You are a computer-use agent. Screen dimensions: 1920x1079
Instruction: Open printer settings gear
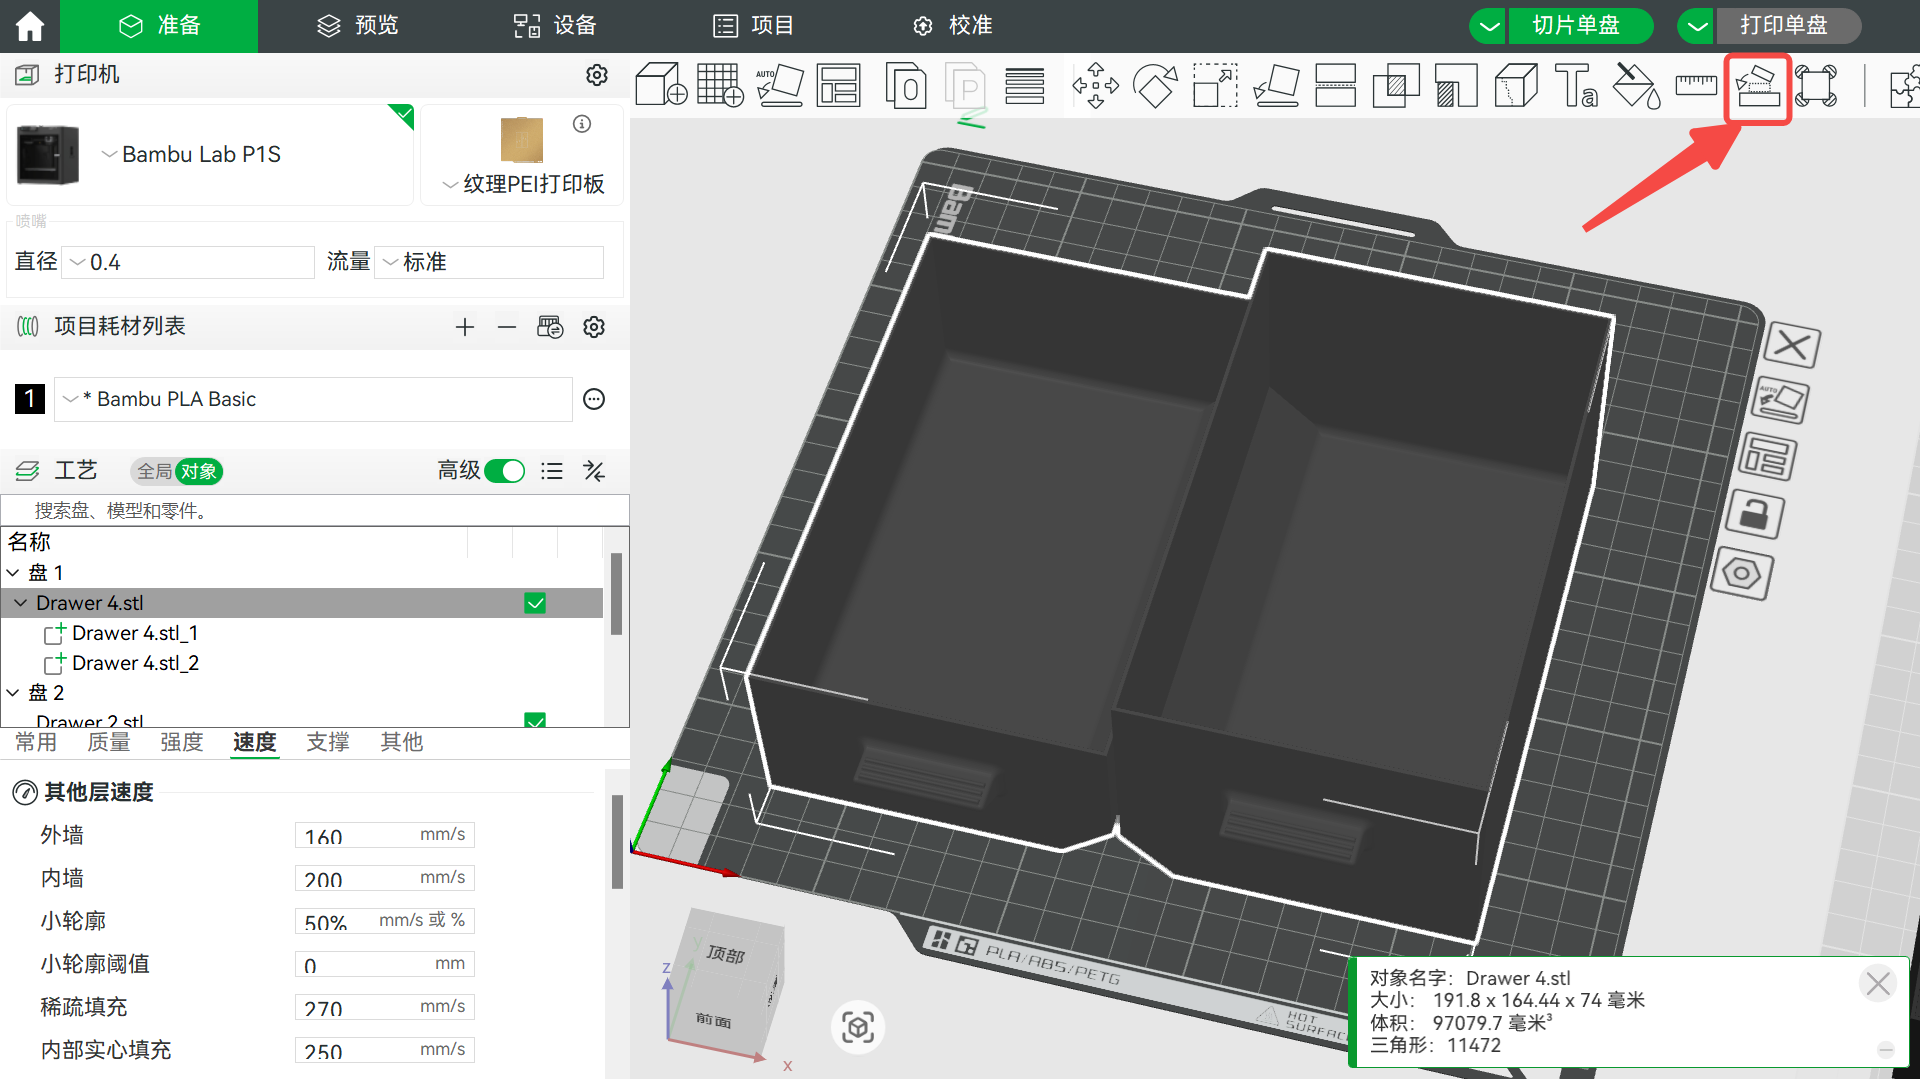click(x=597, y=75)
